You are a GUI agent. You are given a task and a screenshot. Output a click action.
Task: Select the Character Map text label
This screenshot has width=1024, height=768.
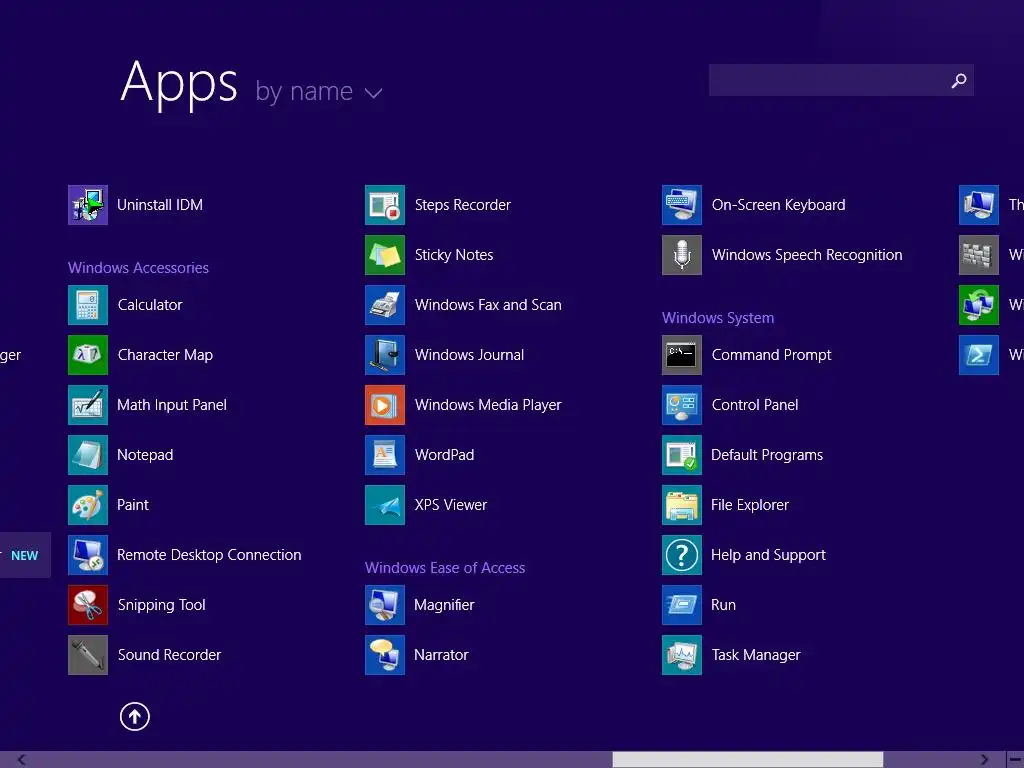point(165,355)
